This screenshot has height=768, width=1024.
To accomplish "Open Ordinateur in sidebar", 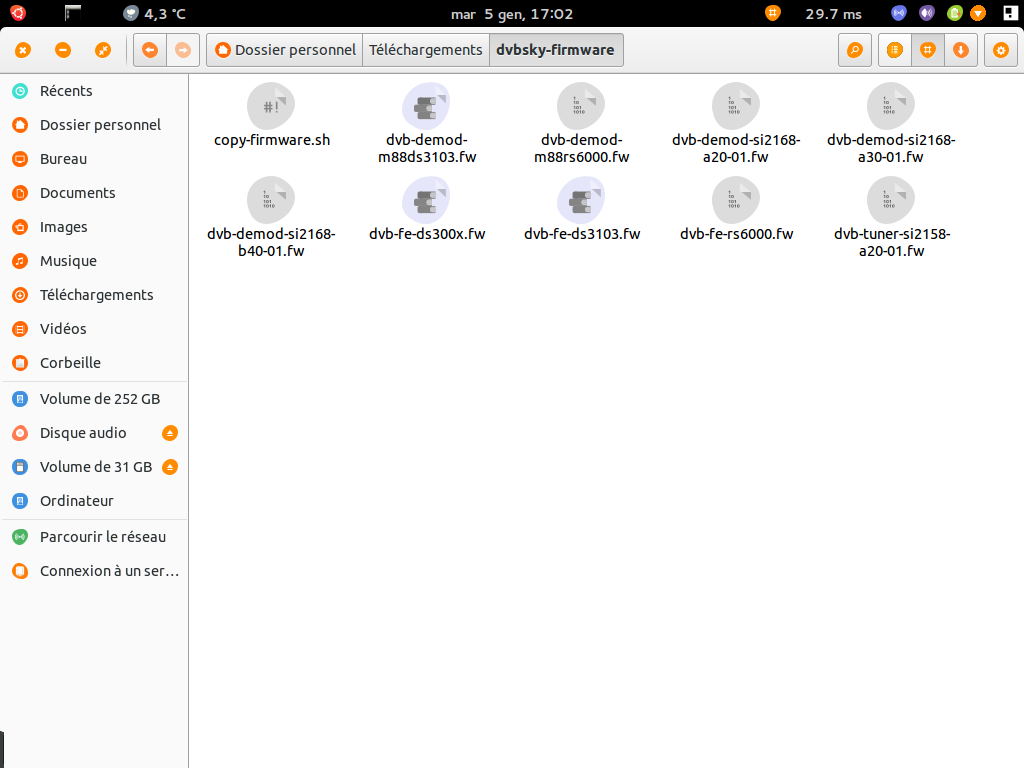I will point(95,501).
